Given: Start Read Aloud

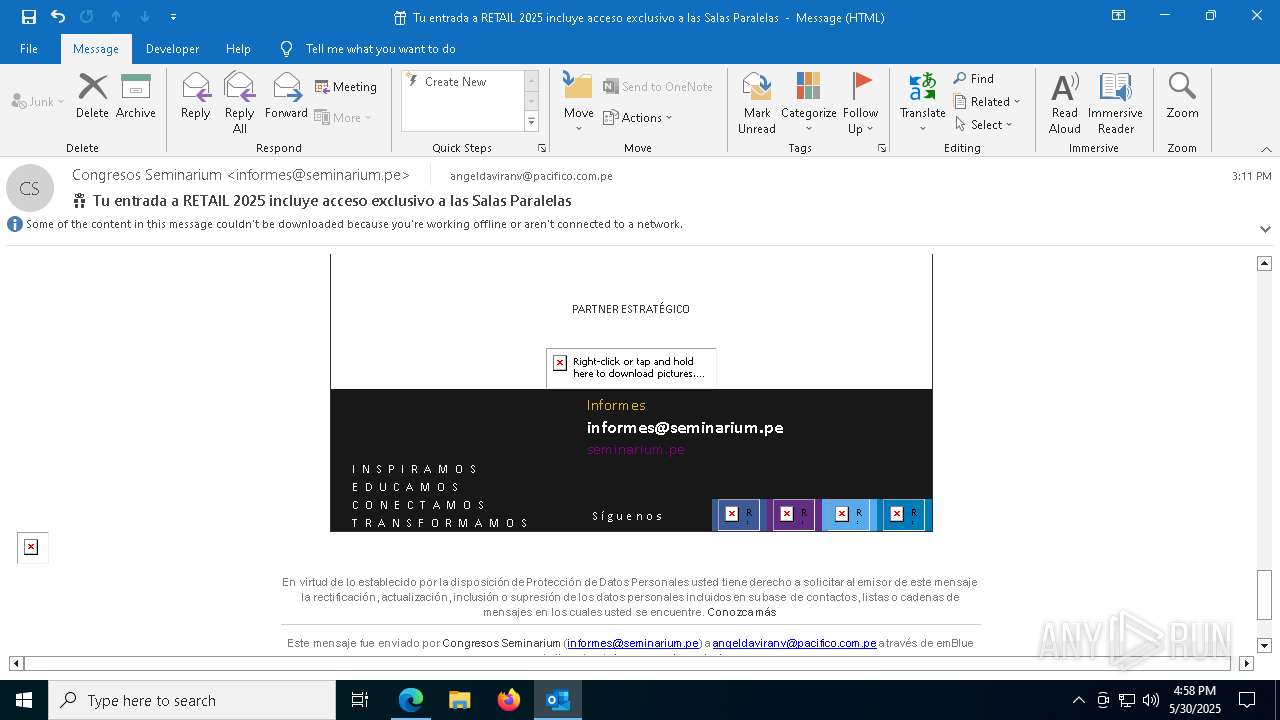Looking at the screenshot, I should (1065, 102).
